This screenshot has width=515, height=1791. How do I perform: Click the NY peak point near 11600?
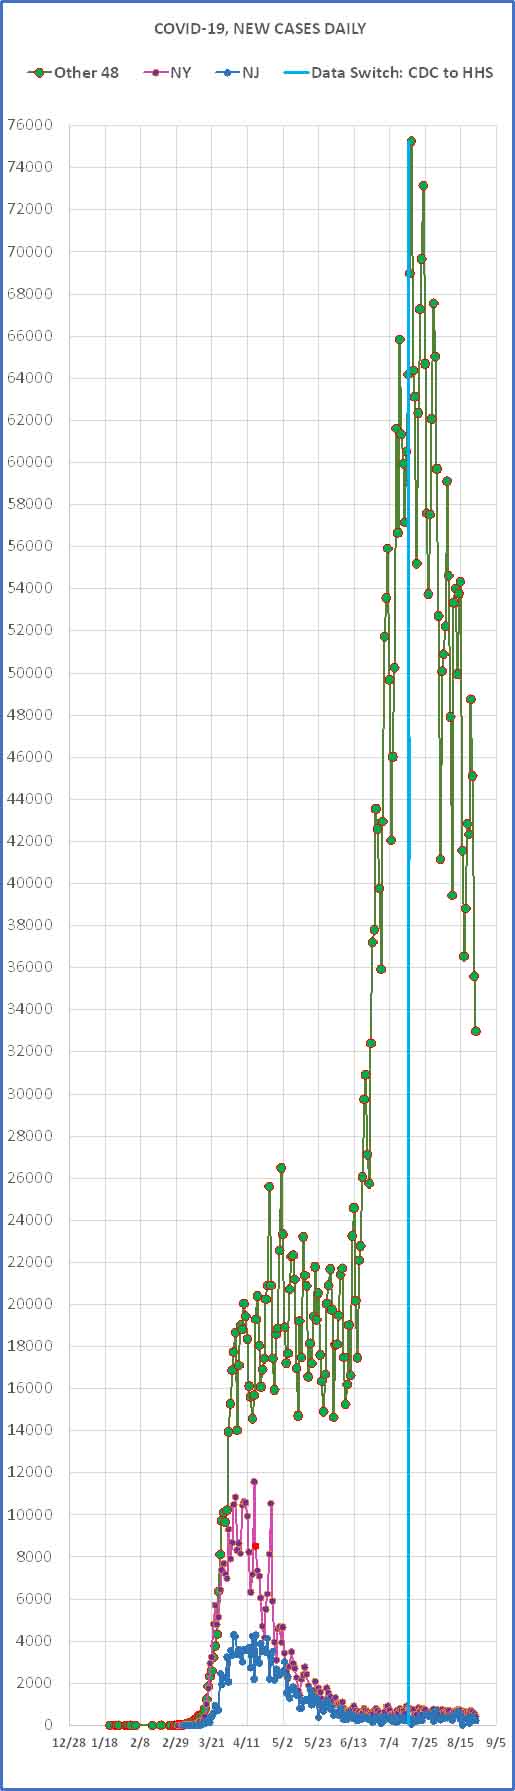254,1482
